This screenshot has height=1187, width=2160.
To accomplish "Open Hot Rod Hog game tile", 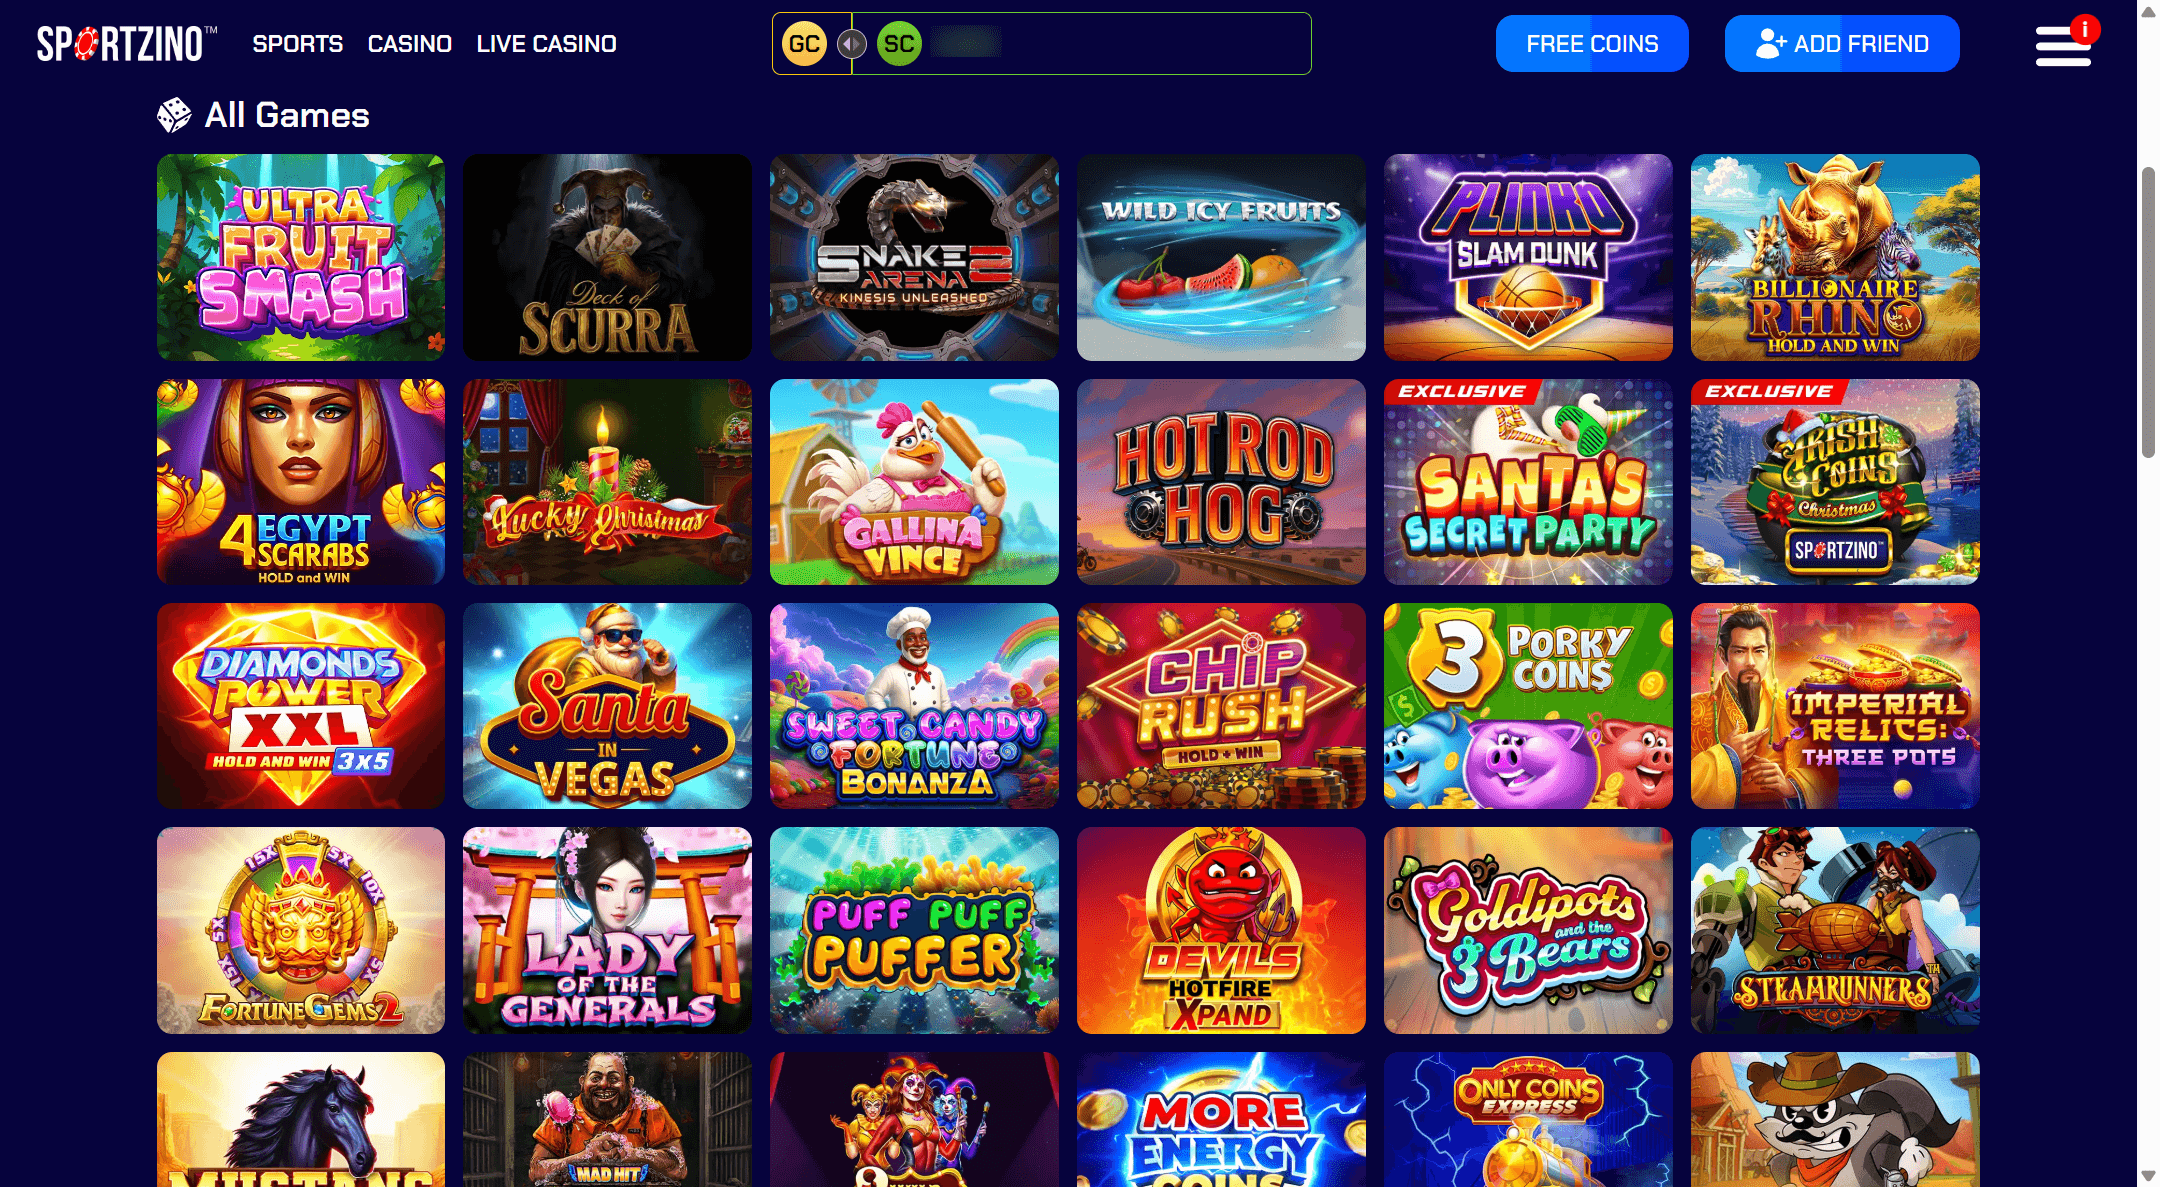I will [x=1221, y=482].
